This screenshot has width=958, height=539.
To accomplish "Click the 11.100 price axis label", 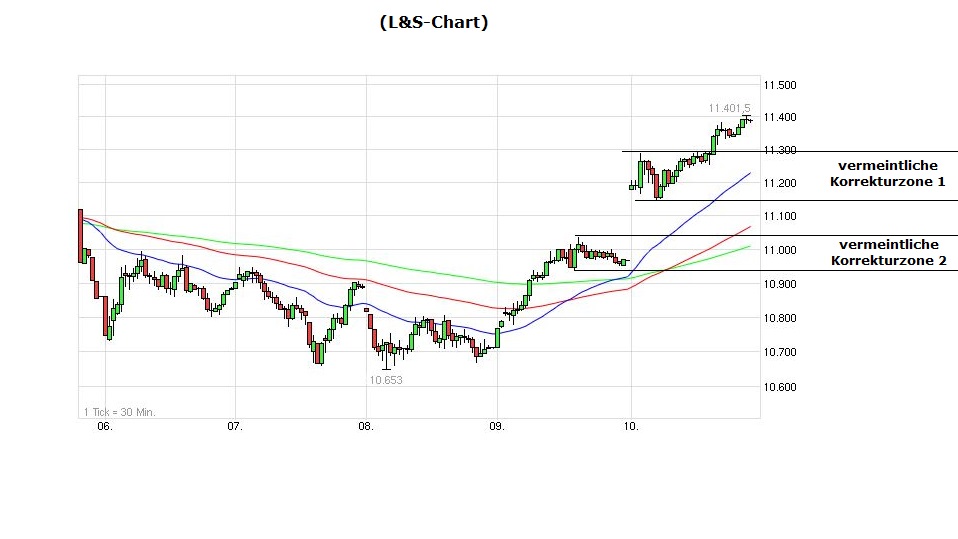I will (x=779, y=216).
